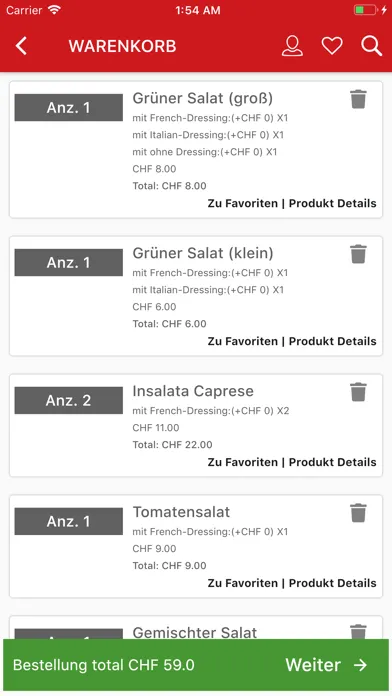392x696 pixels.
Task: Open the Insalata Caprese item title
Action: (x=193, y=391)
